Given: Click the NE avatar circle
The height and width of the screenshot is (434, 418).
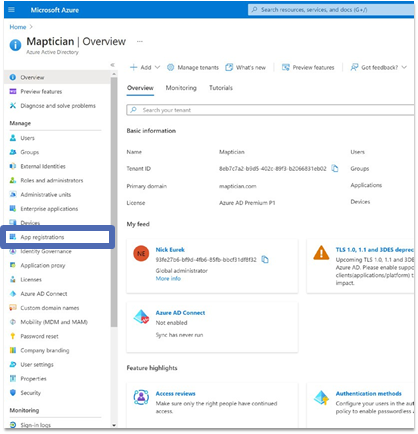Looking at the screenshot, I should [x=141, y=254].
